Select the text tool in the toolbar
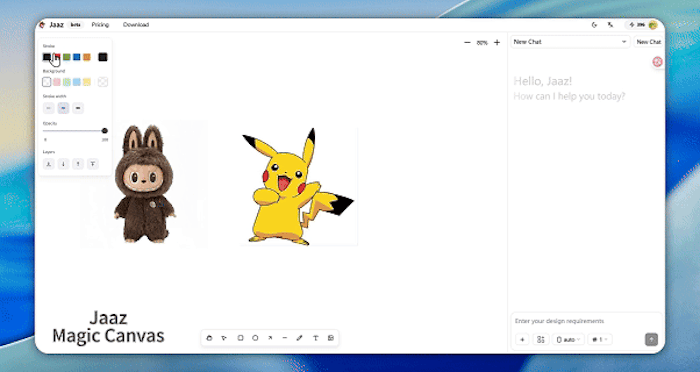Image resolution: width=700 pixels, height=372 pixels. pos(315,338)
